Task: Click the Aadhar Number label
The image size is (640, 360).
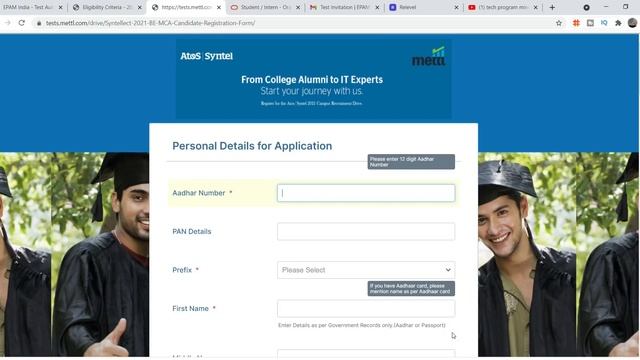Action: click(x=199, y=193)
